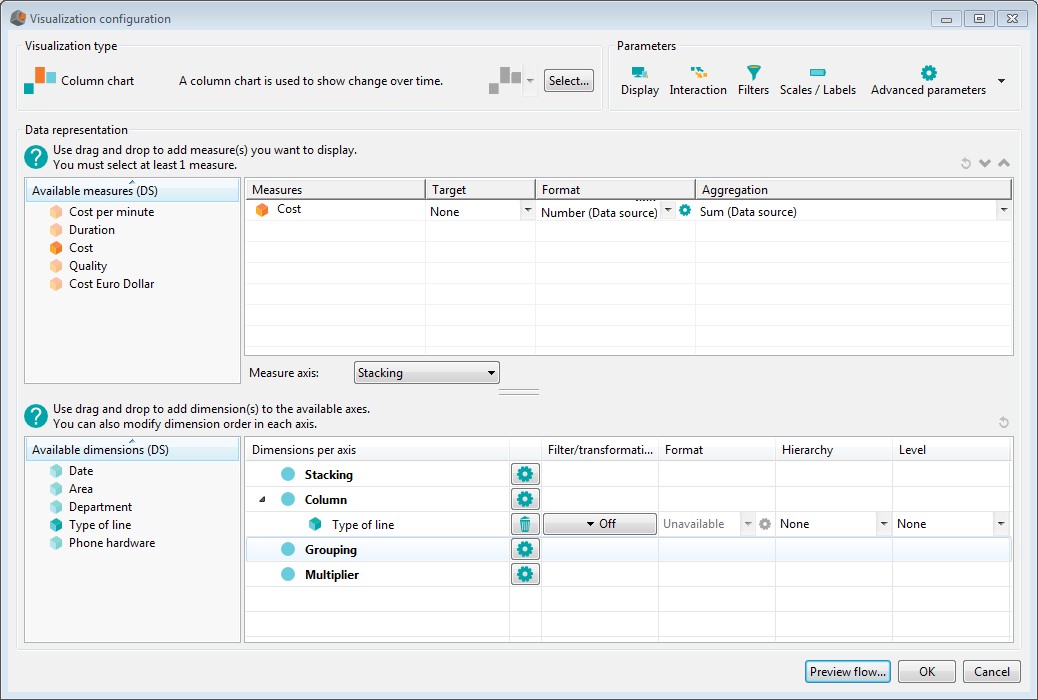The height and width of the screenshot is (700, 1038).
Task: Open Scales / Labels parameters
Action: pyautogui.click(x=818, y=81)
